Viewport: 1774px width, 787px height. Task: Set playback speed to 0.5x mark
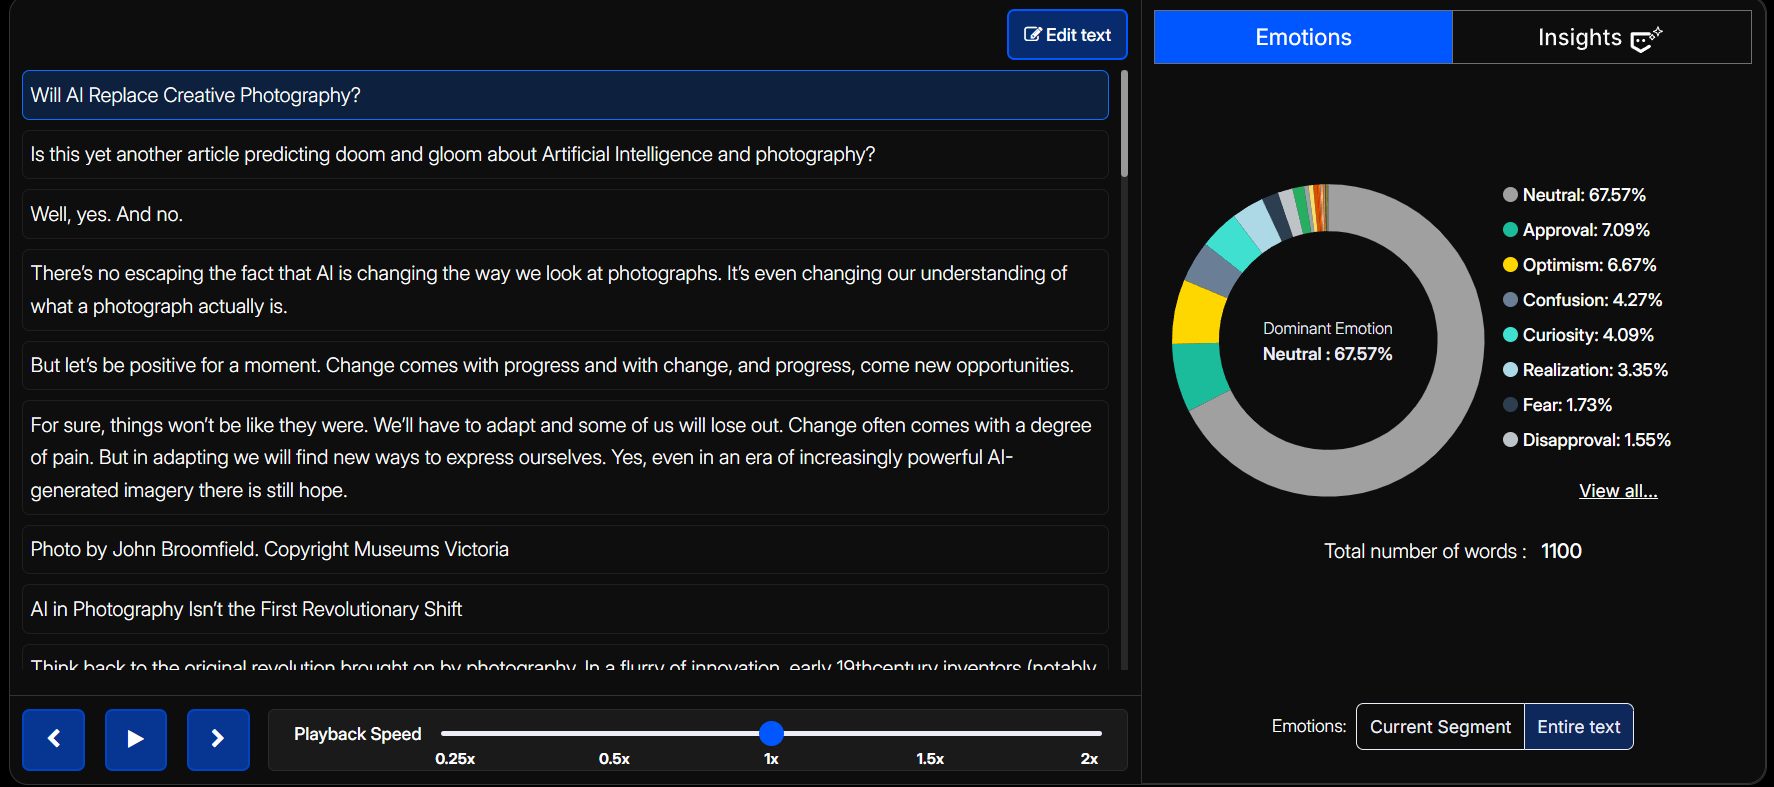point(614,734)
